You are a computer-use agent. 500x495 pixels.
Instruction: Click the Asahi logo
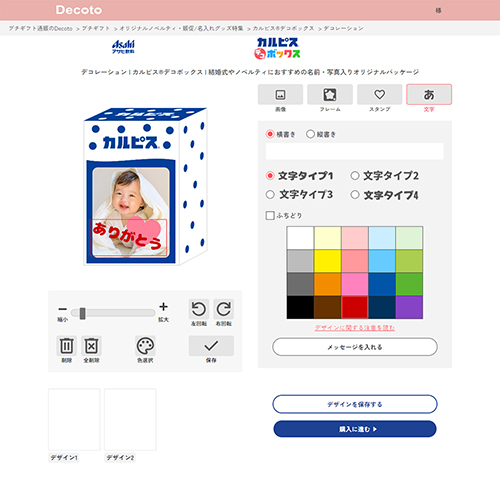(x=123, y=47)
